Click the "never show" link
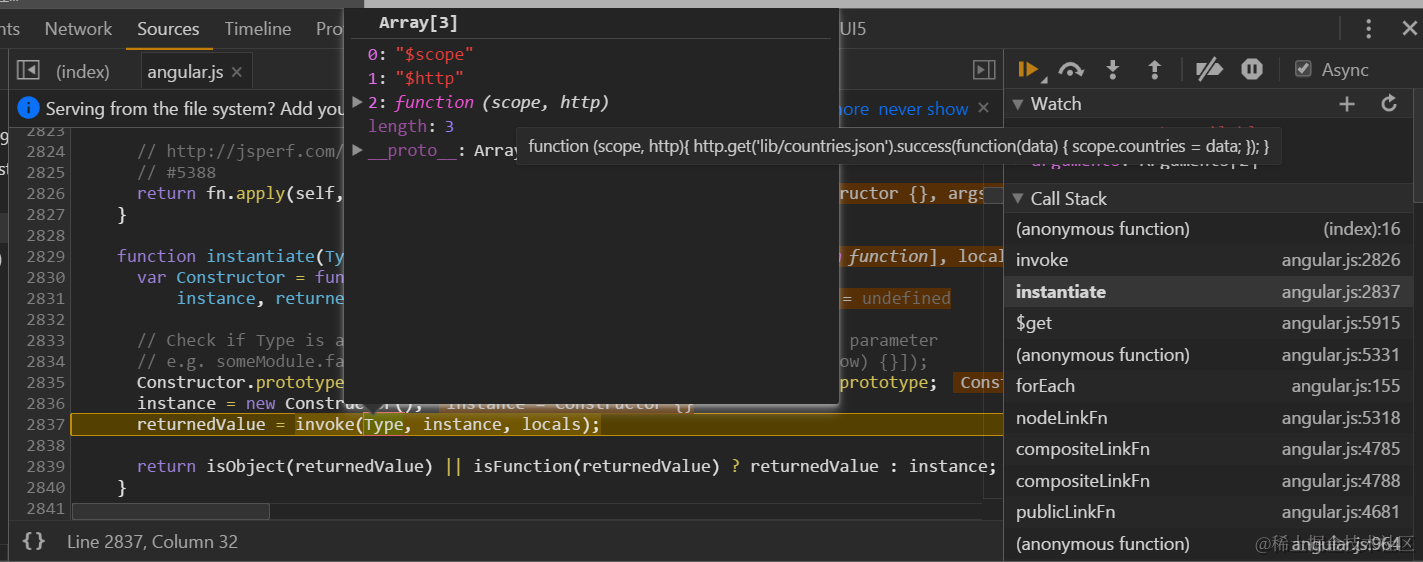This screenshot has height=562, width=1423. [x=923, y=109]
